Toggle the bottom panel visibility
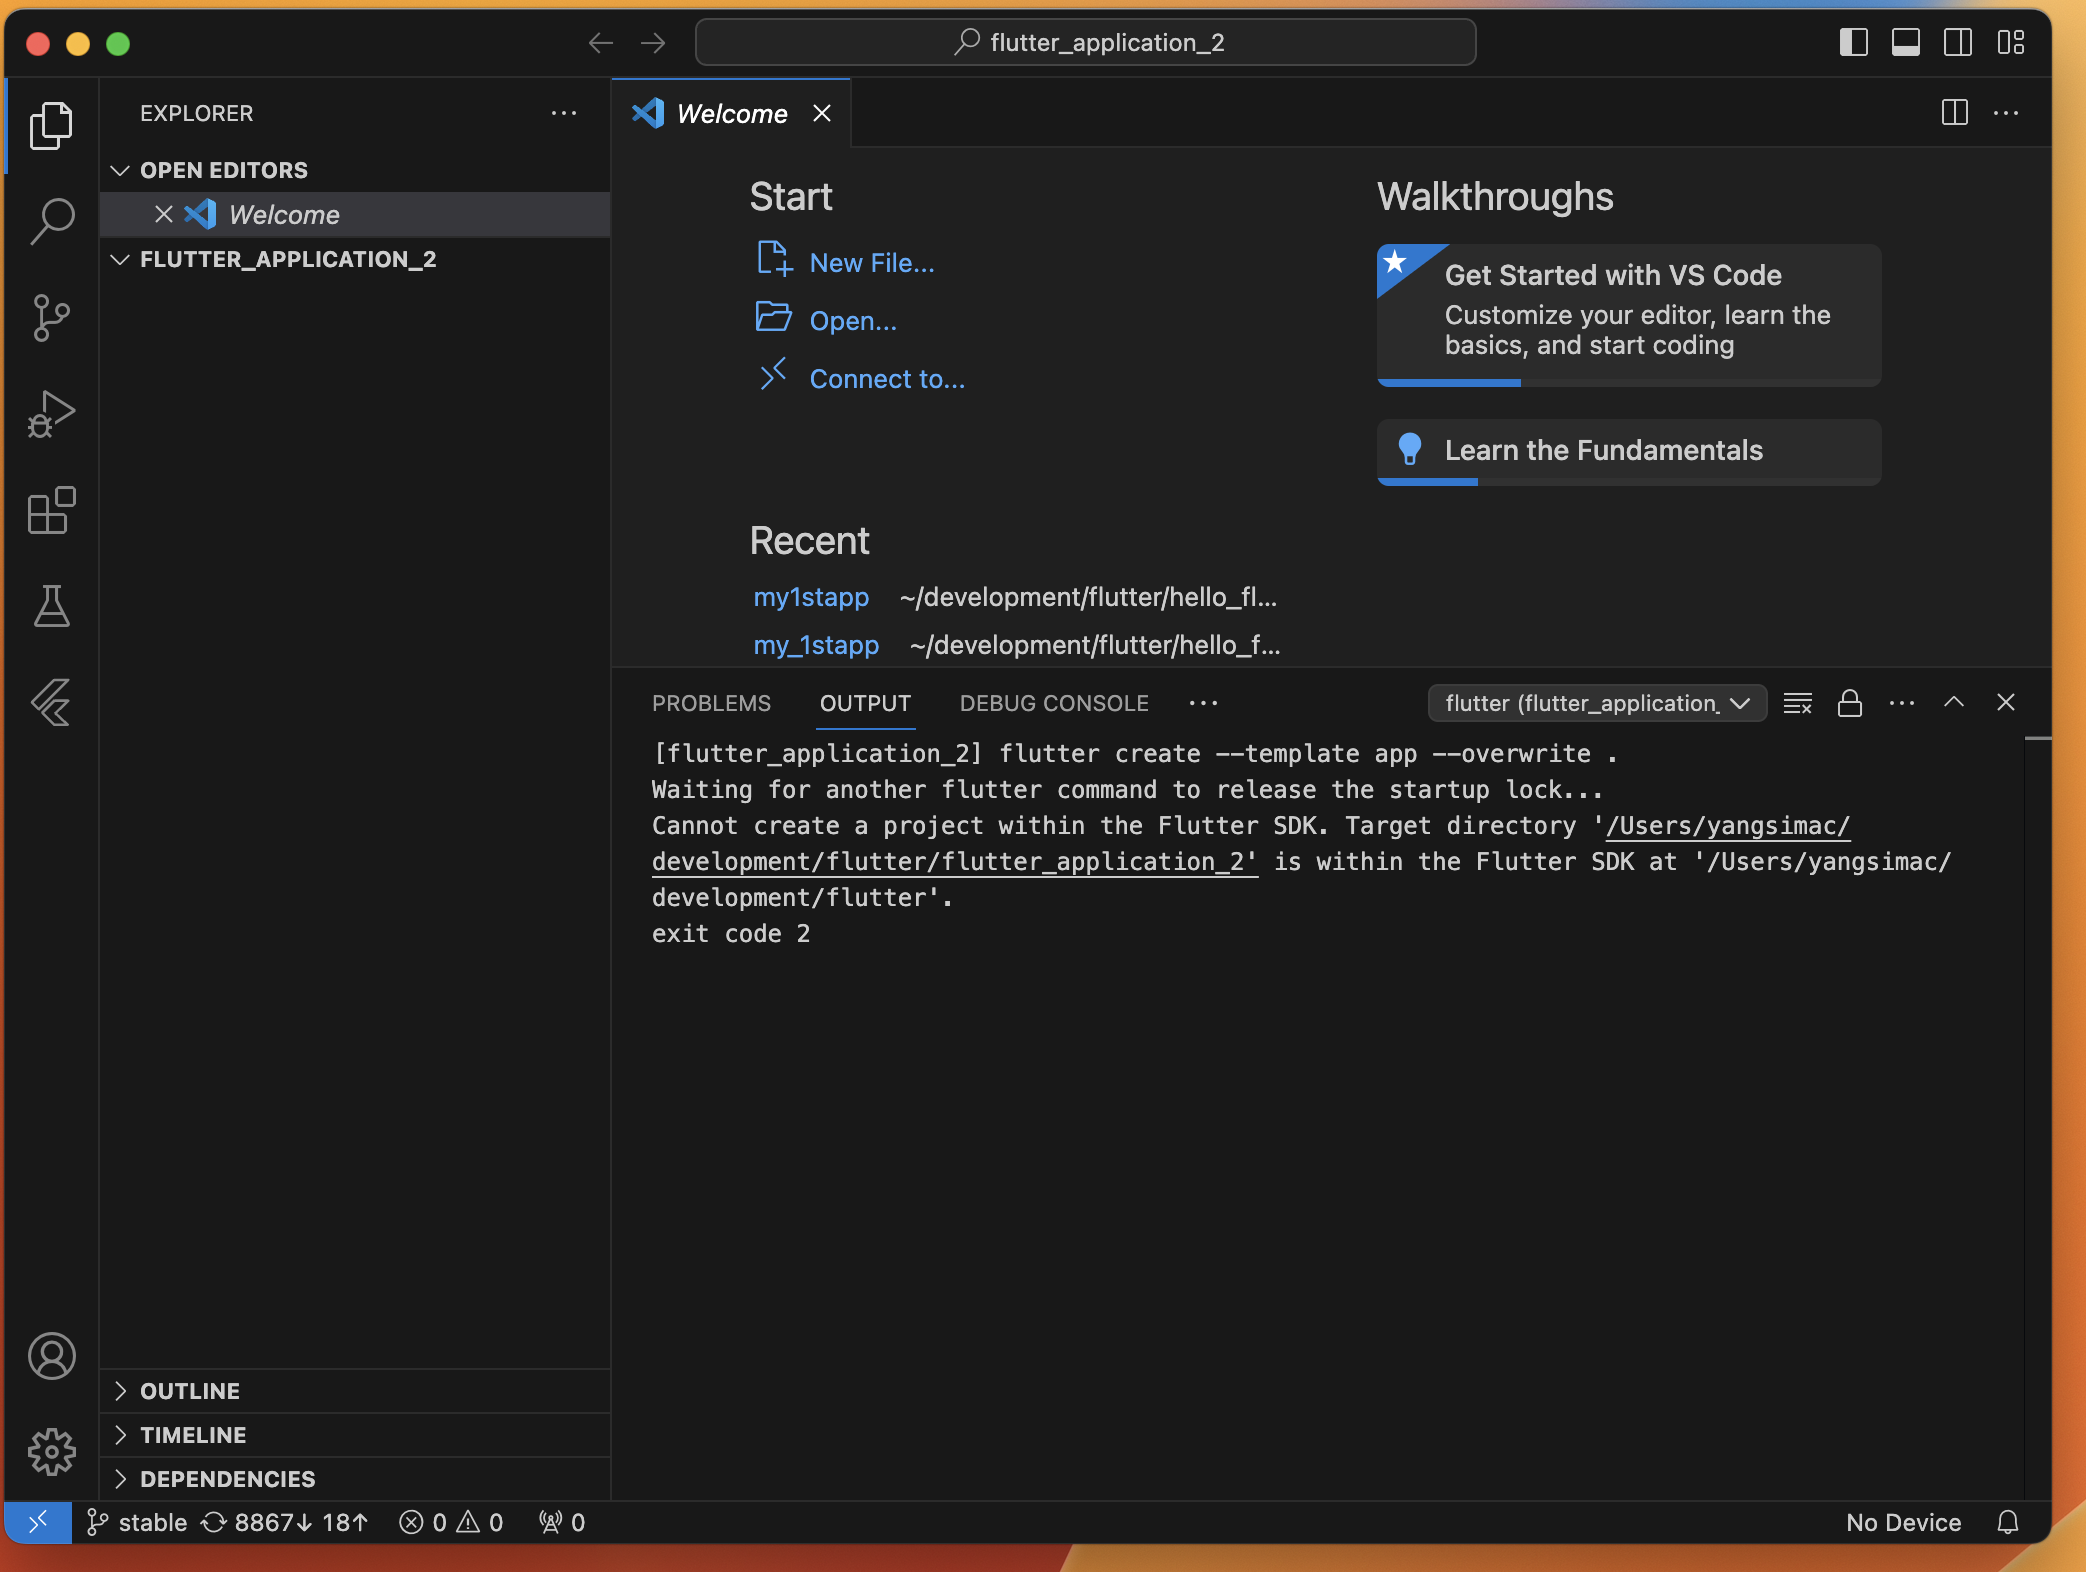The width and height of the screenshot is (2086, 1572). click(x=1905, y=42)
